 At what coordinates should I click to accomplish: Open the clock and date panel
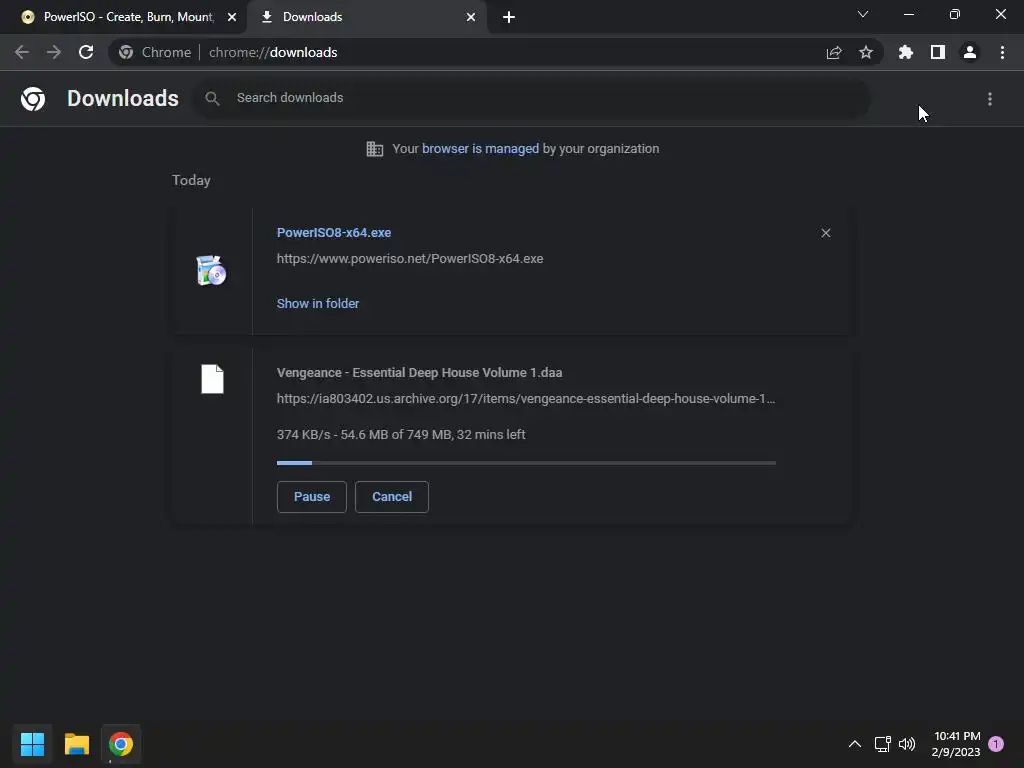956,744
